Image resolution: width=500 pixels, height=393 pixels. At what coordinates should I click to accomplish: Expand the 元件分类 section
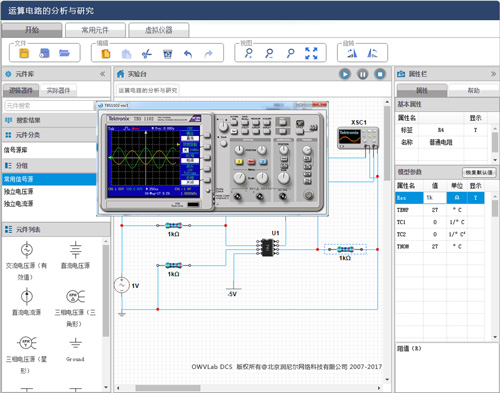49,135
